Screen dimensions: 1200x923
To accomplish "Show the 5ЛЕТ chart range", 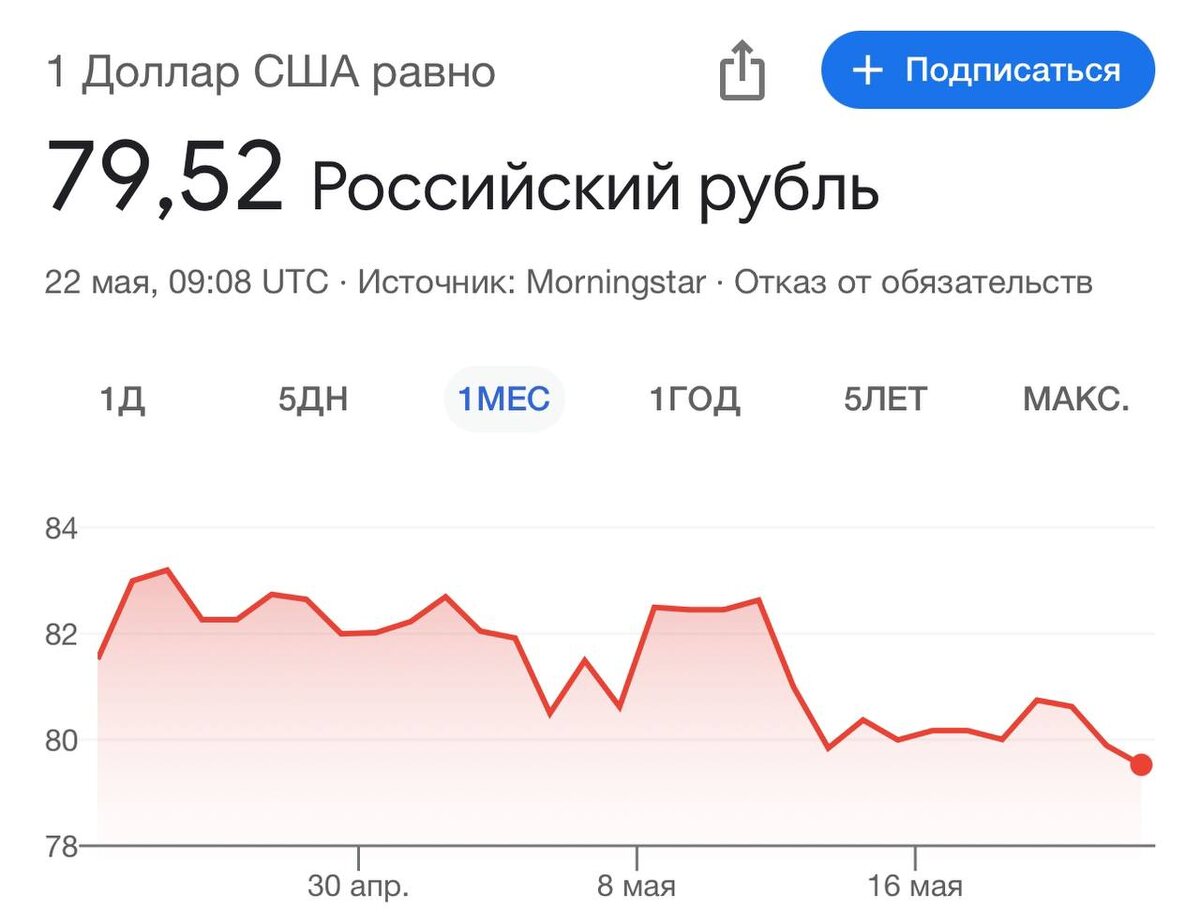I will click(x=885, y=400).
